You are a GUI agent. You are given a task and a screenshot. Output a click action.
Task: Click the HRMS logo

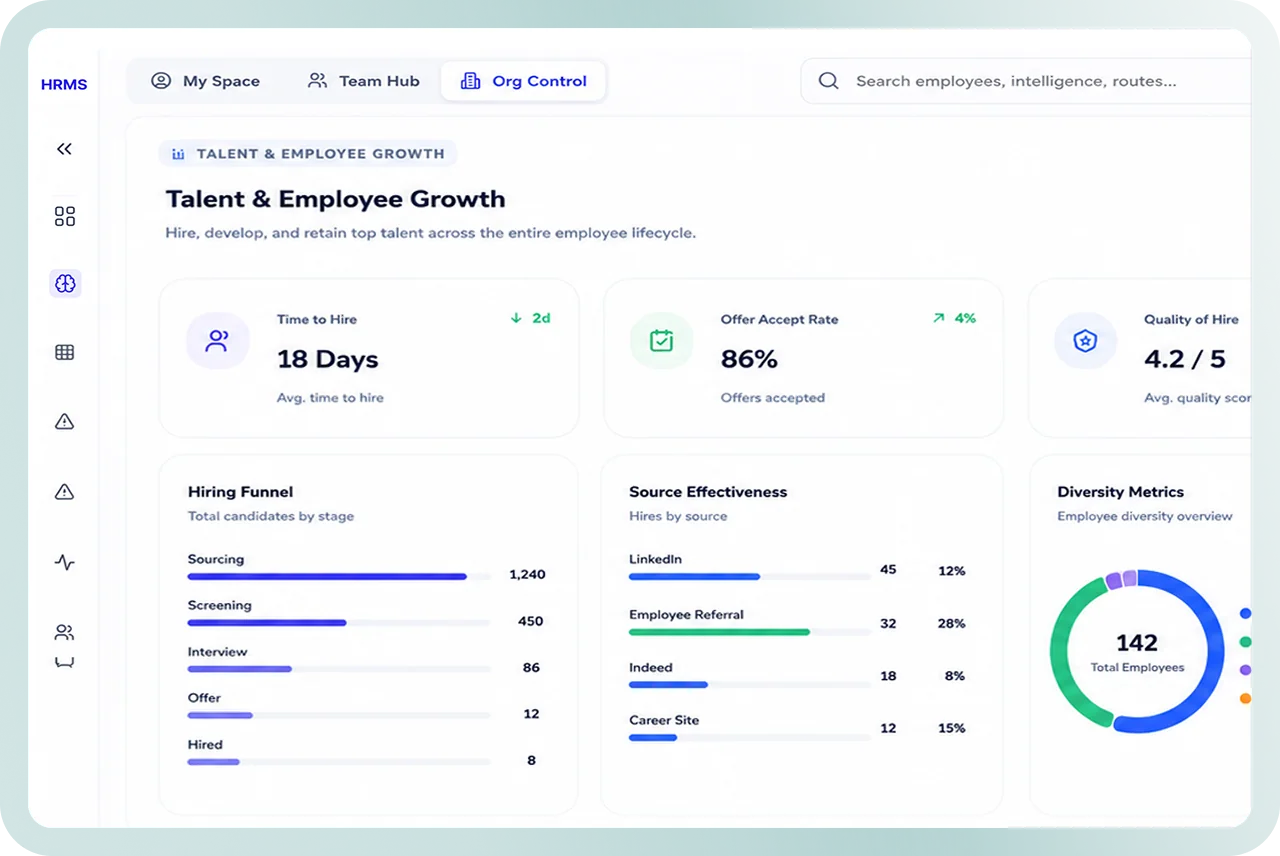pos(64,85)
